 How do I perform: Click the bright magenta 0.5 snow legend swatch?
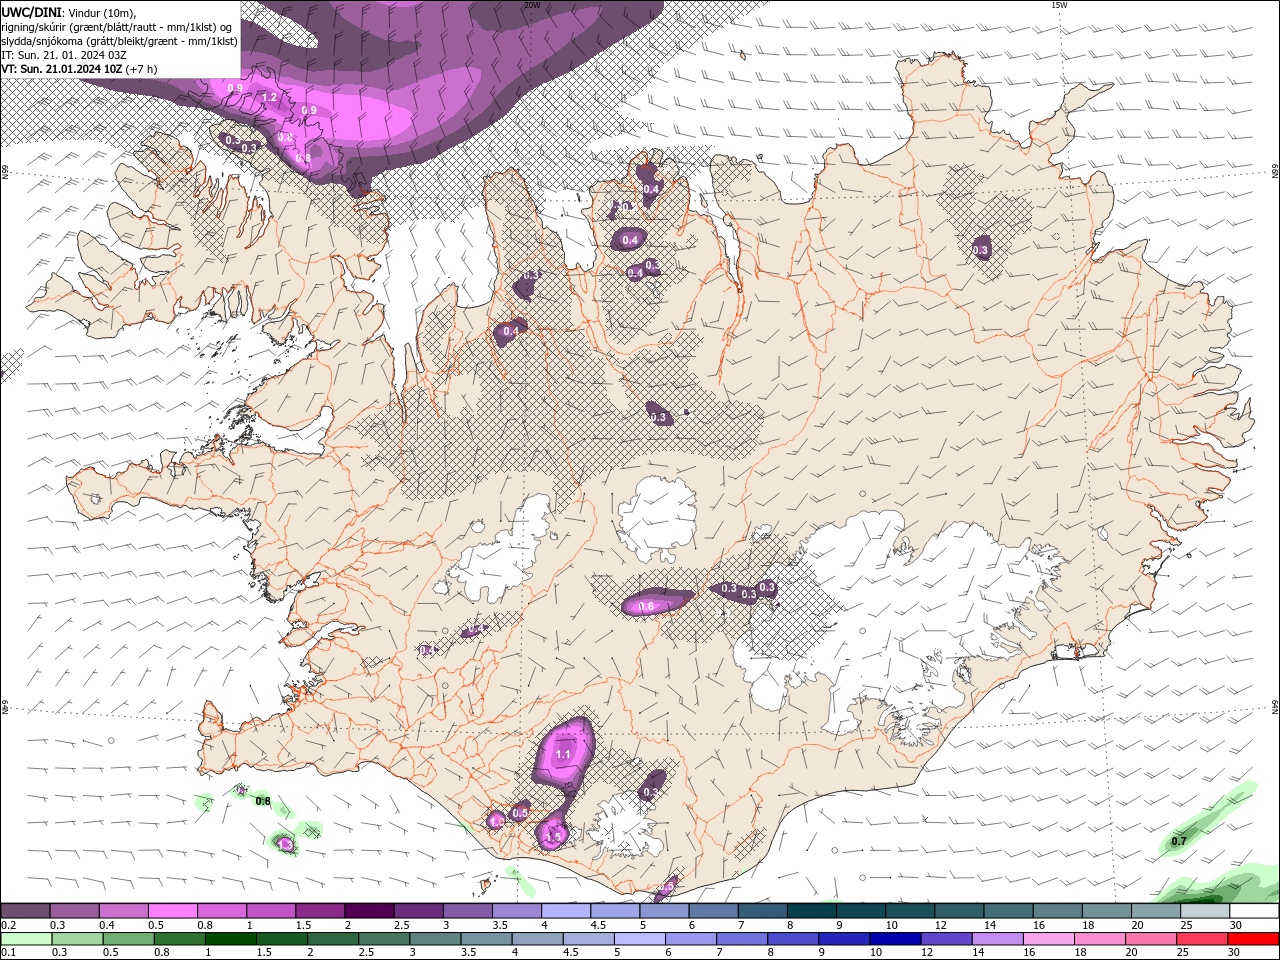point(172,910)
